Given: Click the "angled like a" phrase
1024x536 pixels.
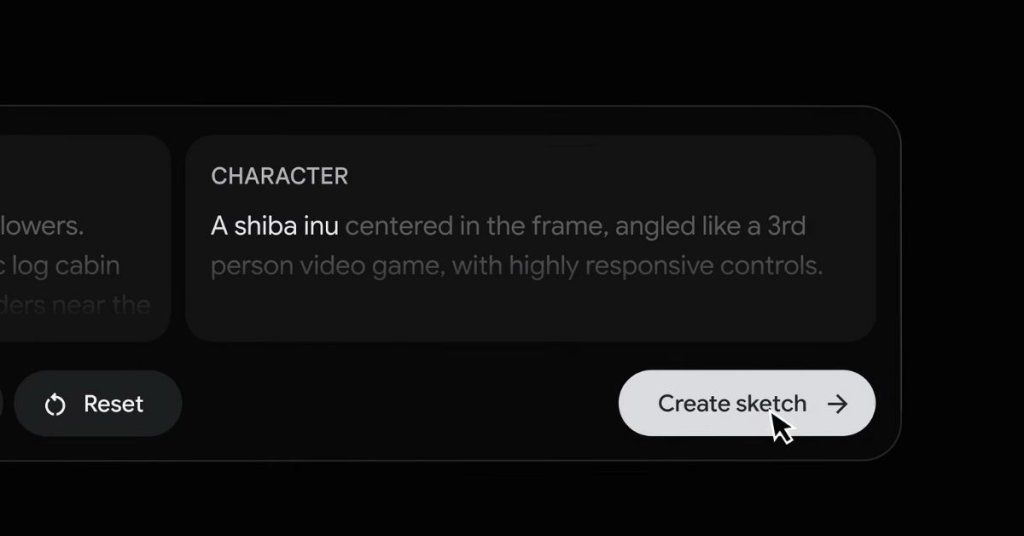Looking at the screenshot, I should point(688,227).
